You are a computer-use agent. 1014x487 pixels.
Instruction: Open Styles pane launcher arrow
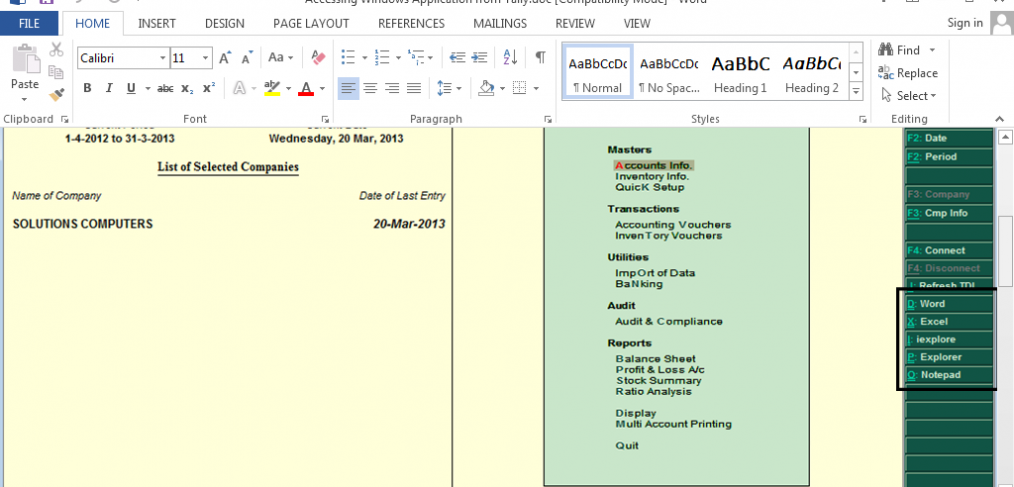[862, 119]
